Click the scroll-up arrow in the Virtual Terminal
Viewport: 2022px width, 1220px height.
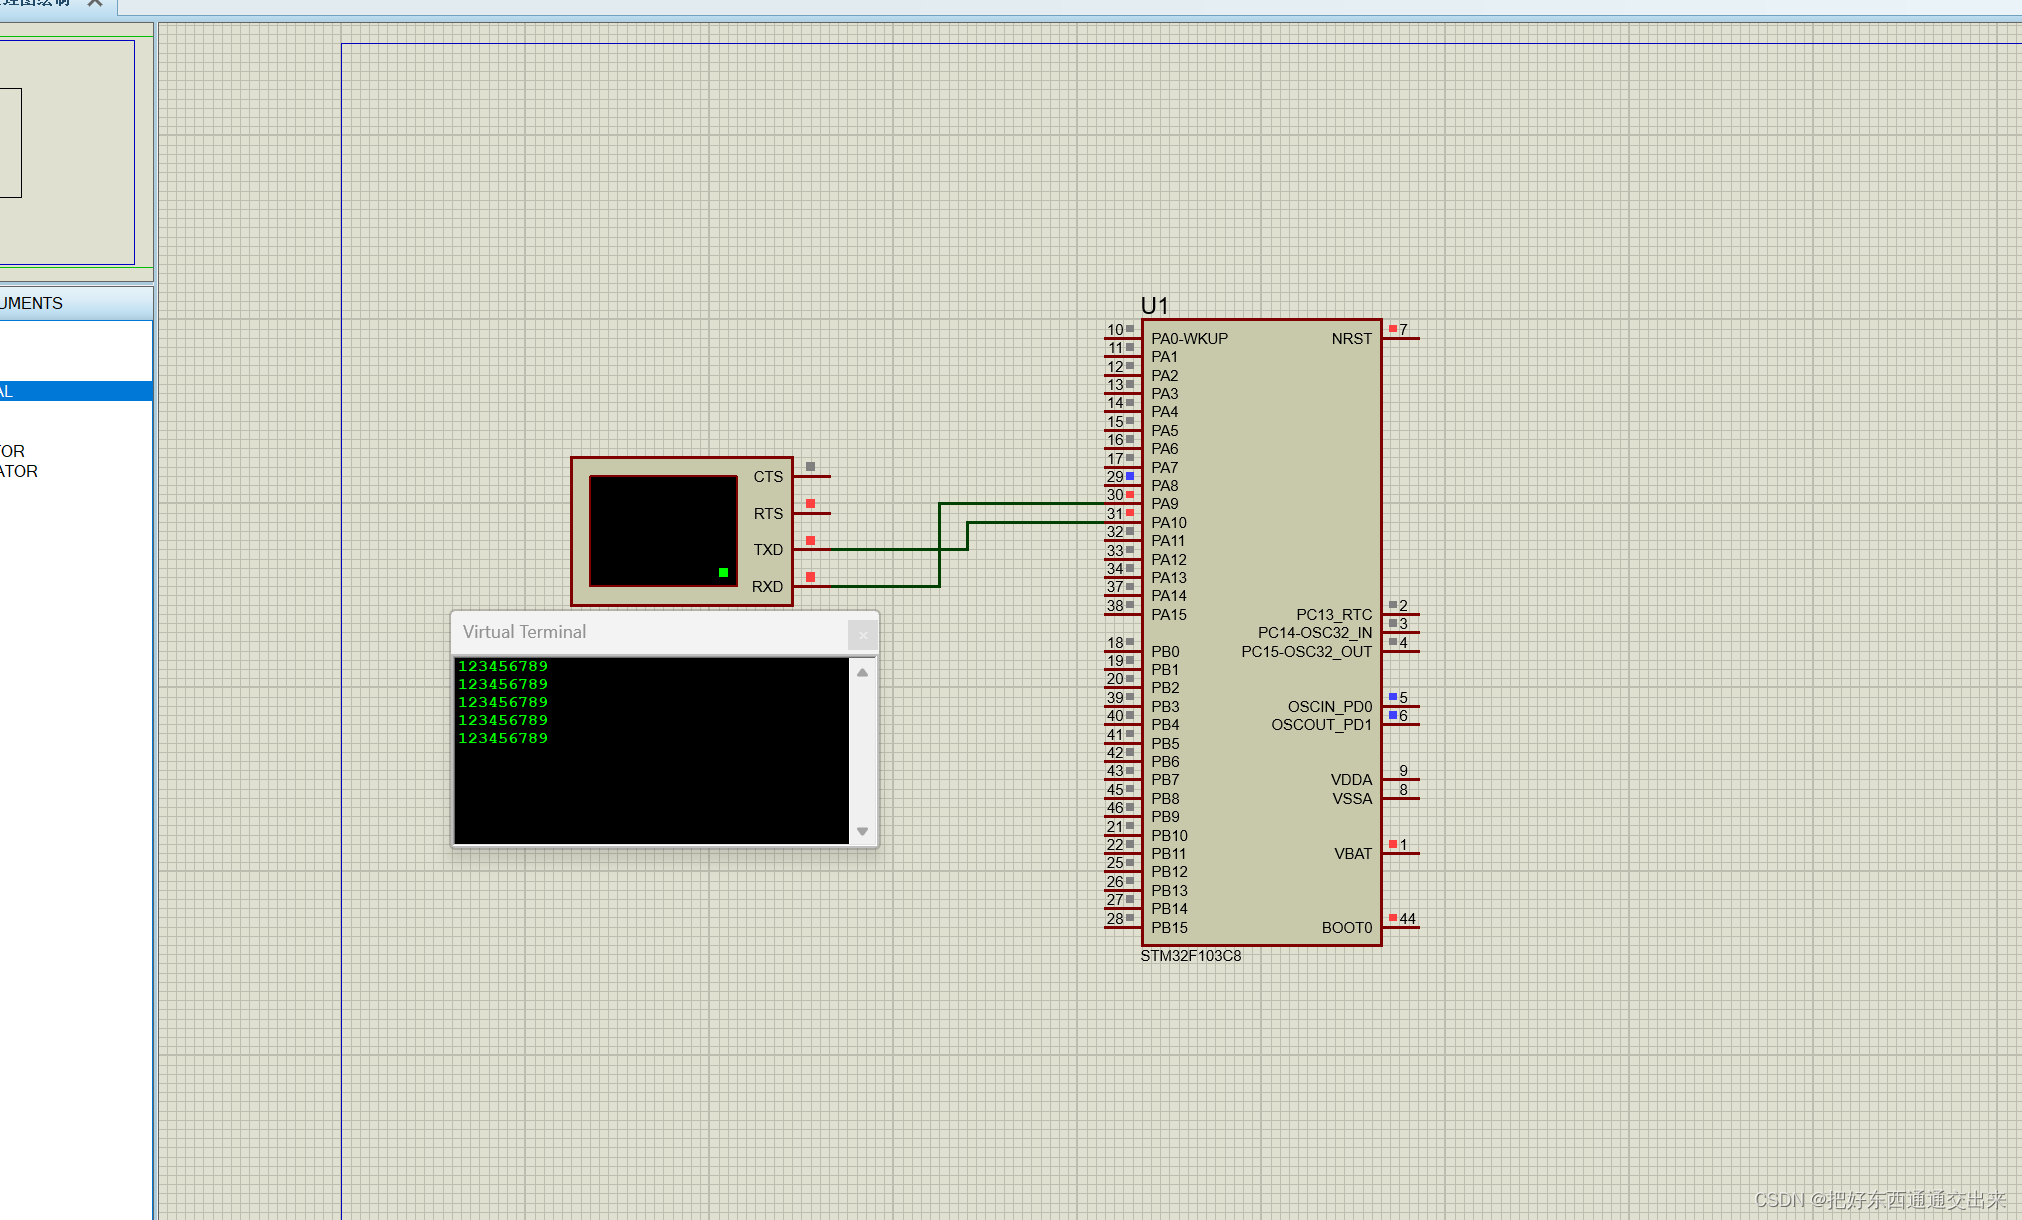[x=861, y=672]
